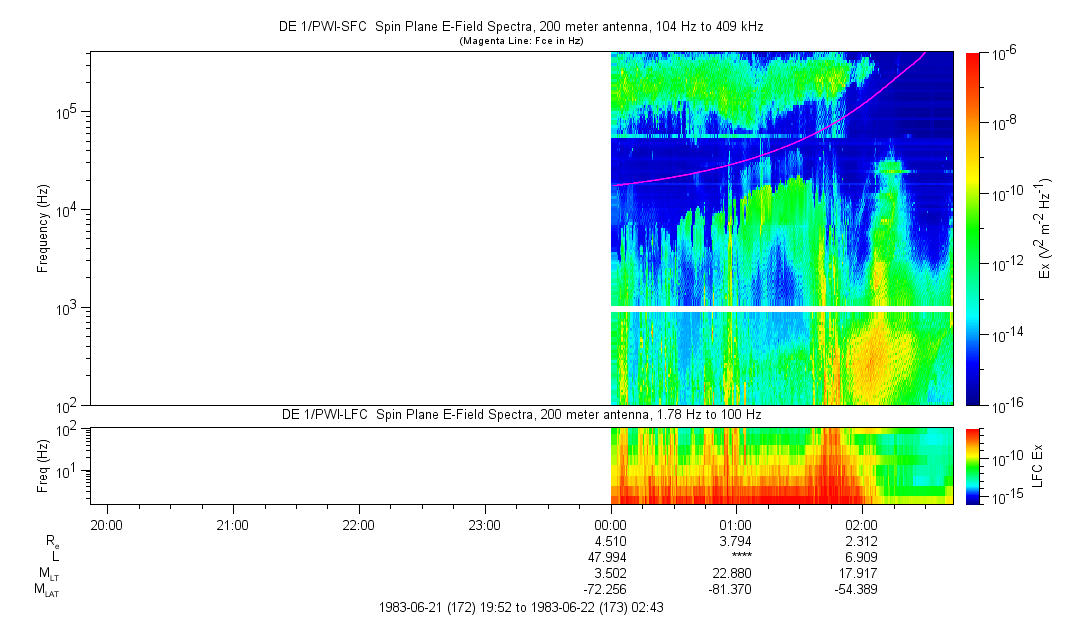Click the main SFC spectrogram title text

click(x=520, y=28)
